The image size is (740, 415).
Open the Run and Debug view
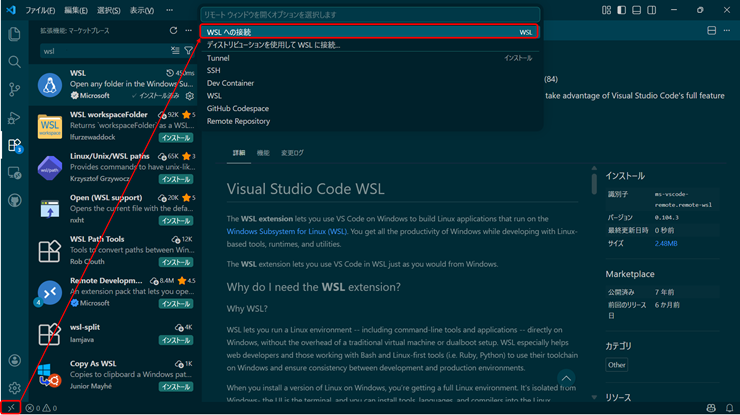[14, 118]
